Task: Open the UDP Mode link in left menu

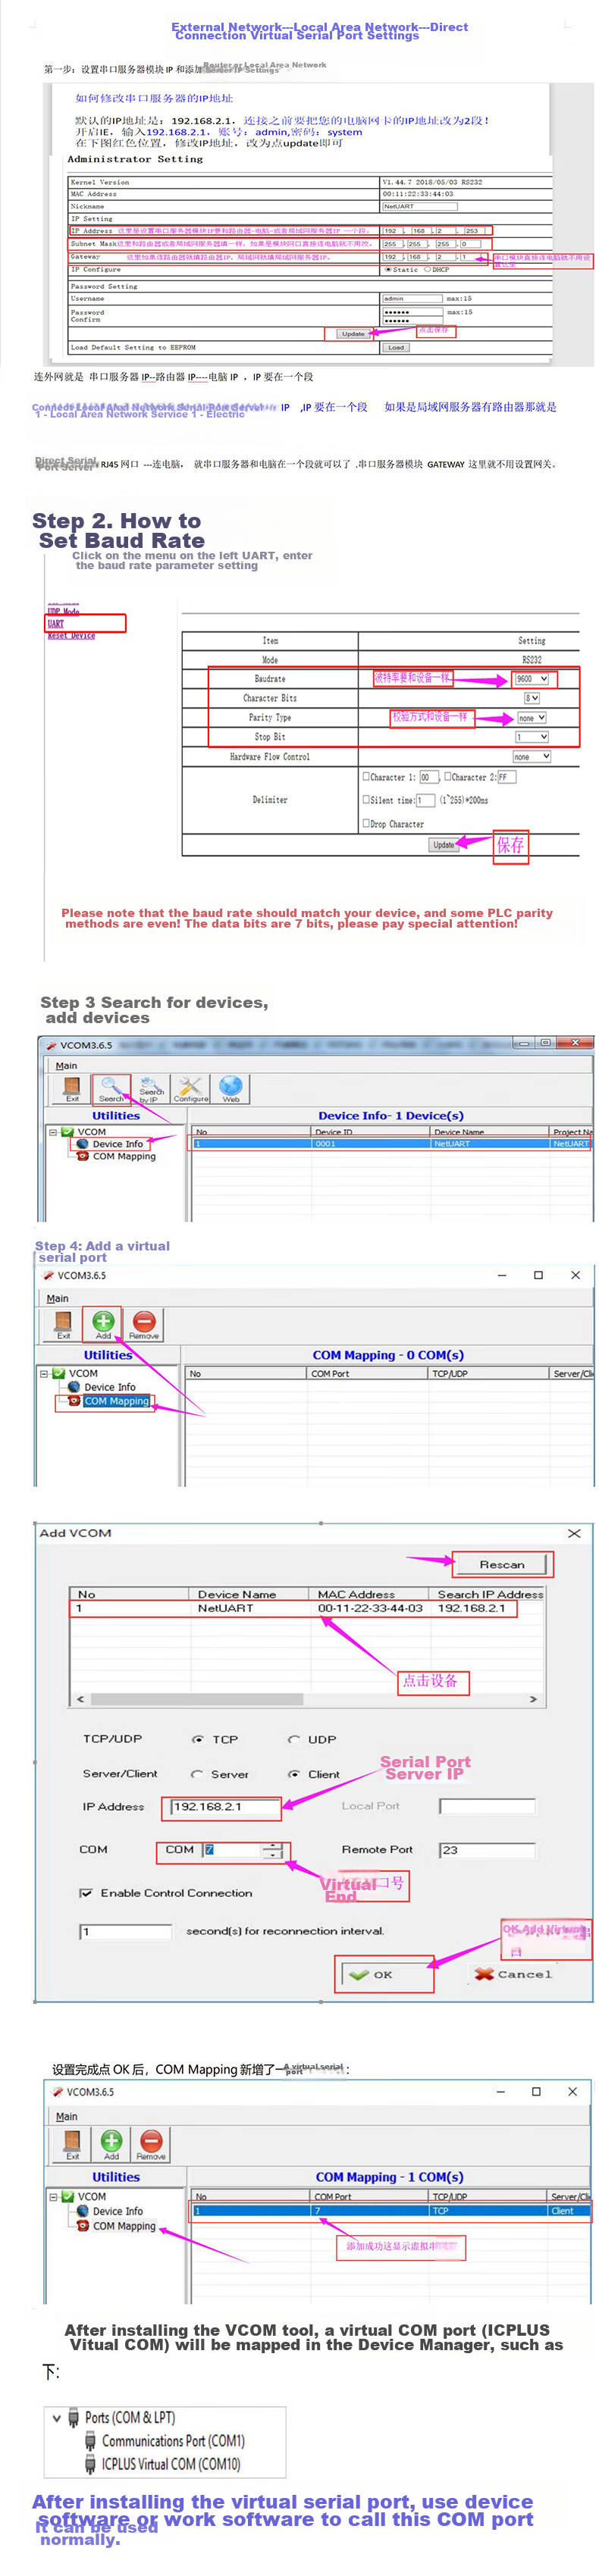Action: [x=63, y=611]
